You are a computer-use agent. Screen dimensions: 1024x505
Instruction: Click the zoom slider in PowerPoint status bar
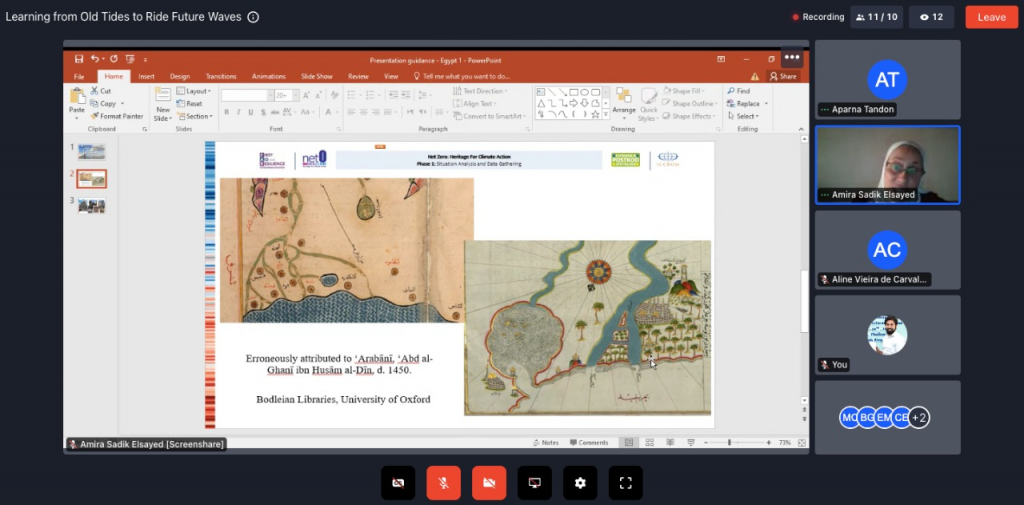tap(737, 443)
